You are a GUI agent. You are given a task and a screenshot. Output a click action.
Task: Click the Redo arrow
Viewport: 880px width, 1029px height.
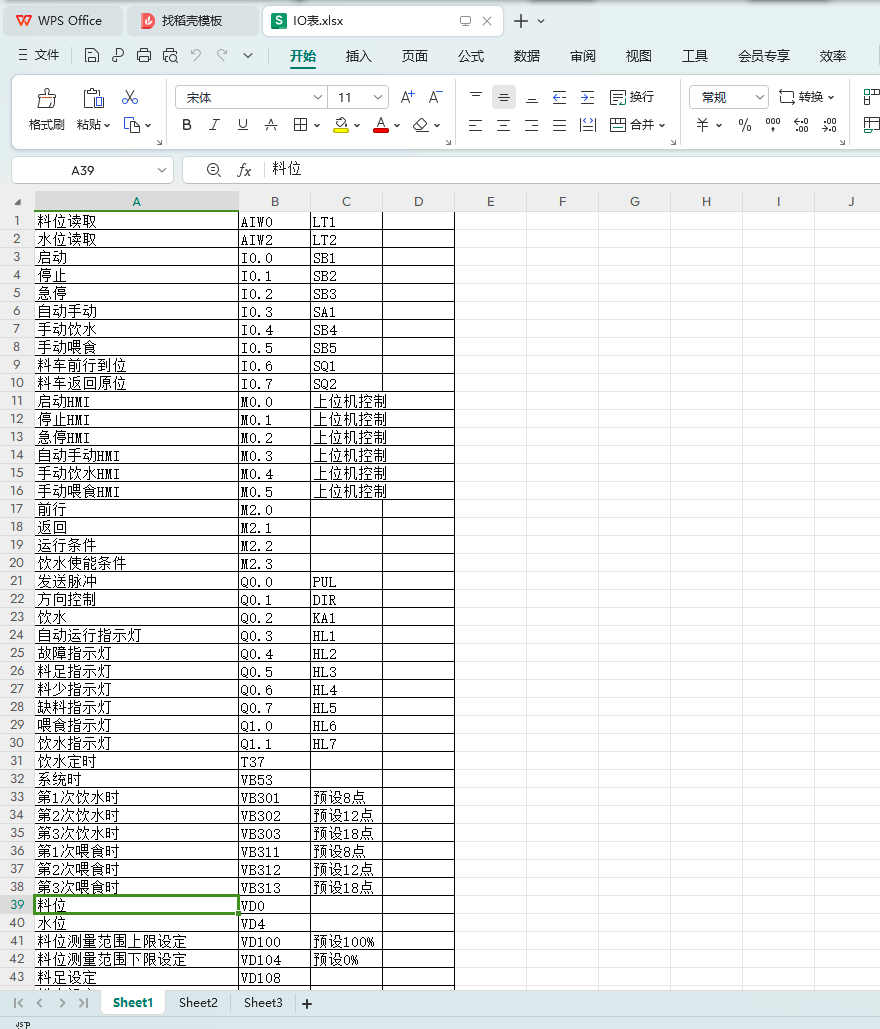(222, 56)
